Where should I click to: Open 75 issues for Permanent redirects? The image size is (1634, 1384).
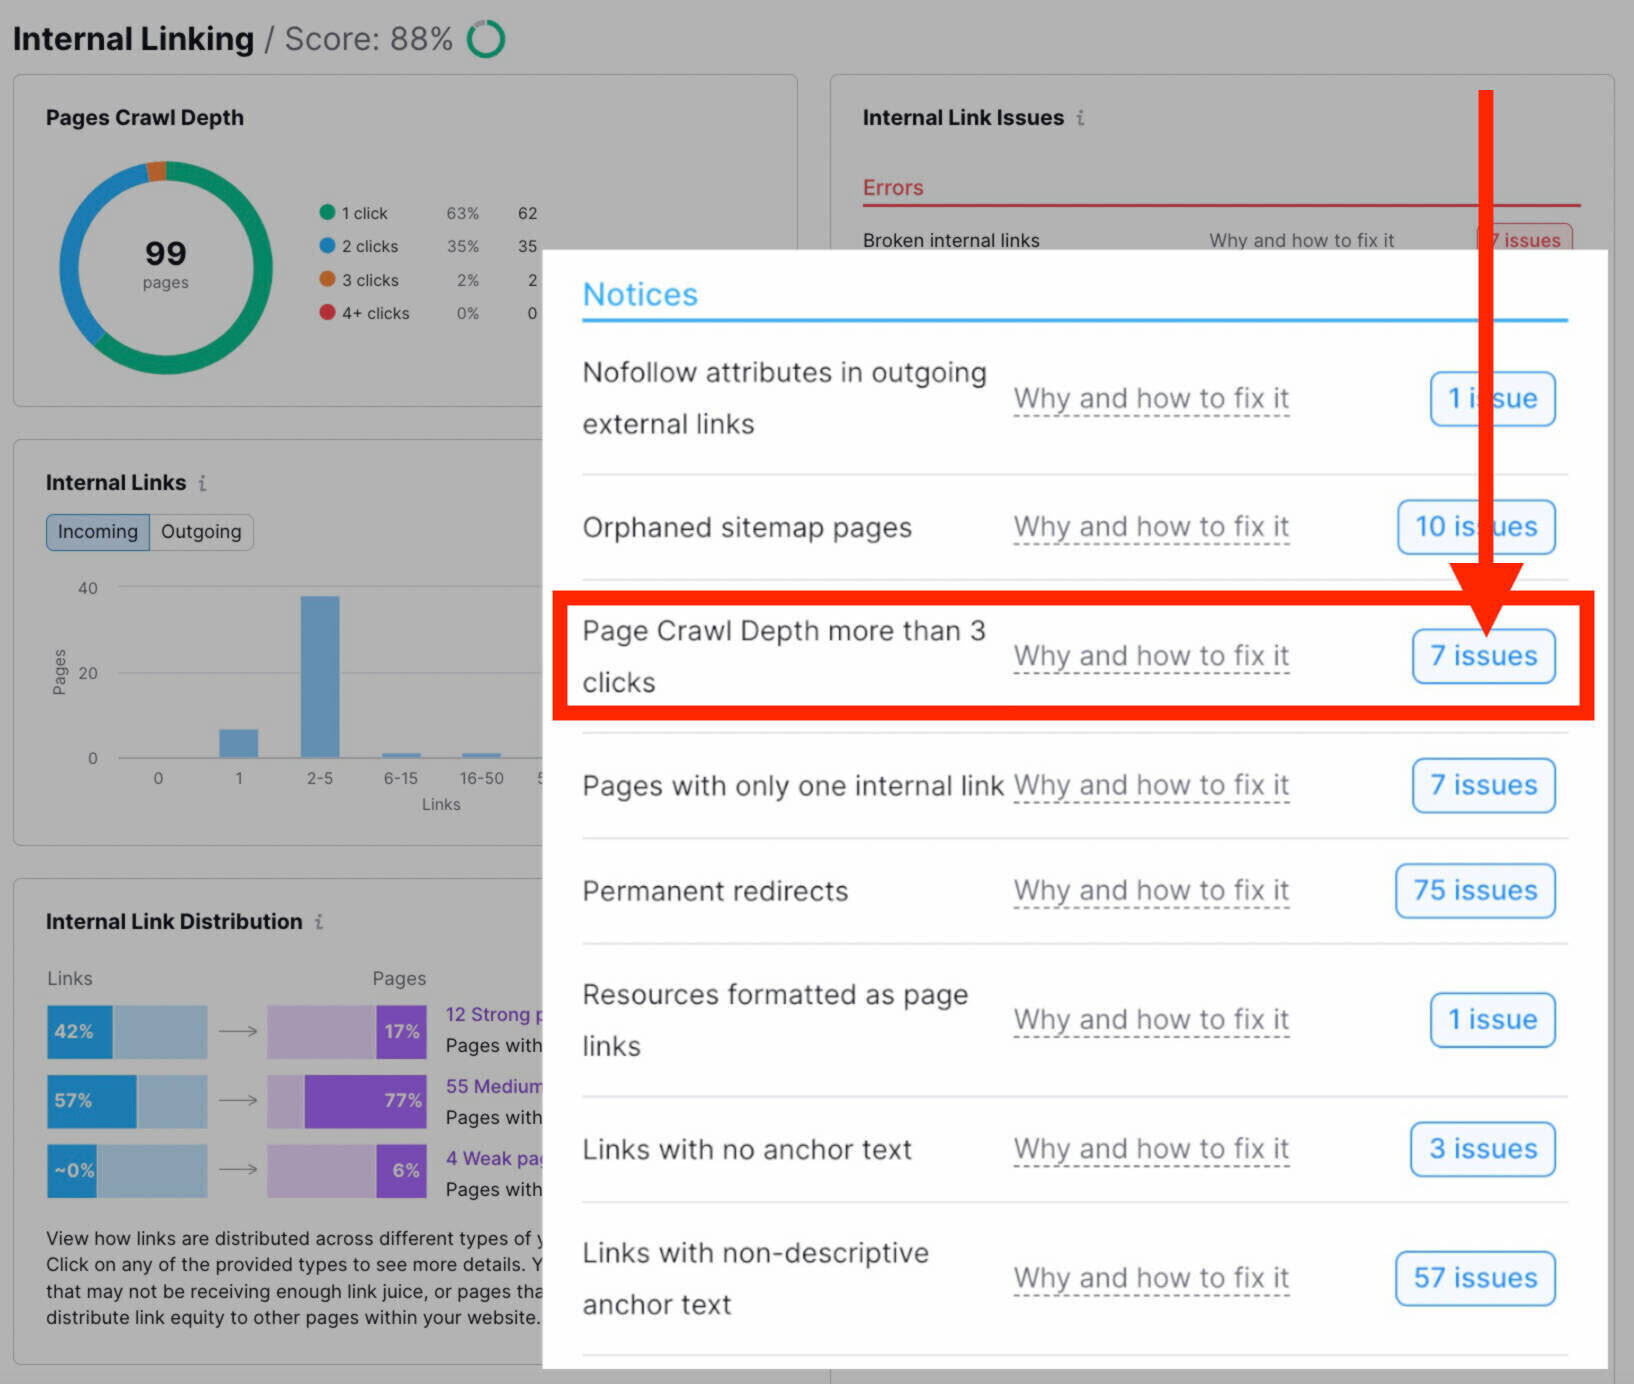point(1474,890)
